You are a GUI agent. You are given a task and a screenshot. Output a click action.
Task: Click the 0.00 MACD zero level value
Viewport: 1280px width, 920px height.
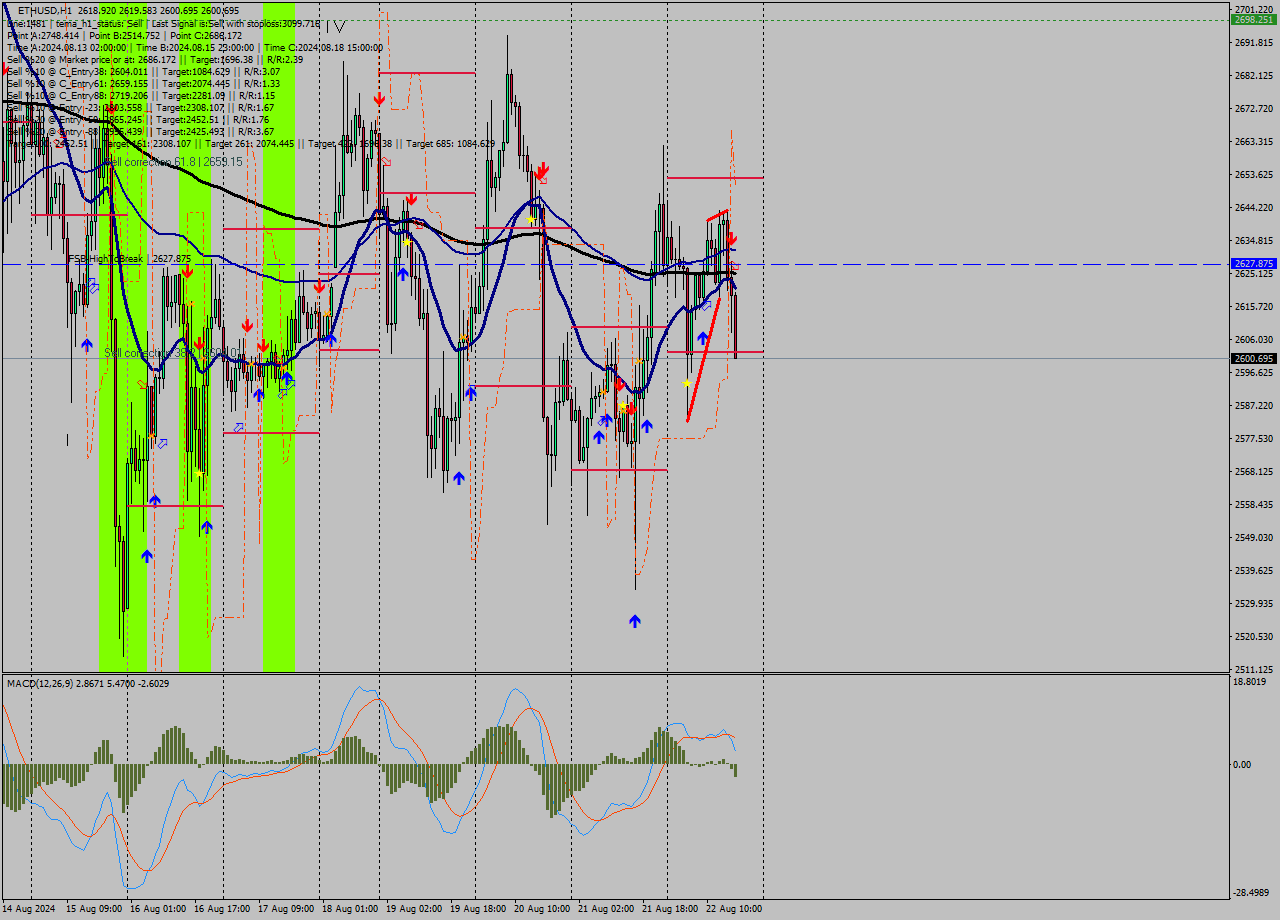tap(1241, 764)
